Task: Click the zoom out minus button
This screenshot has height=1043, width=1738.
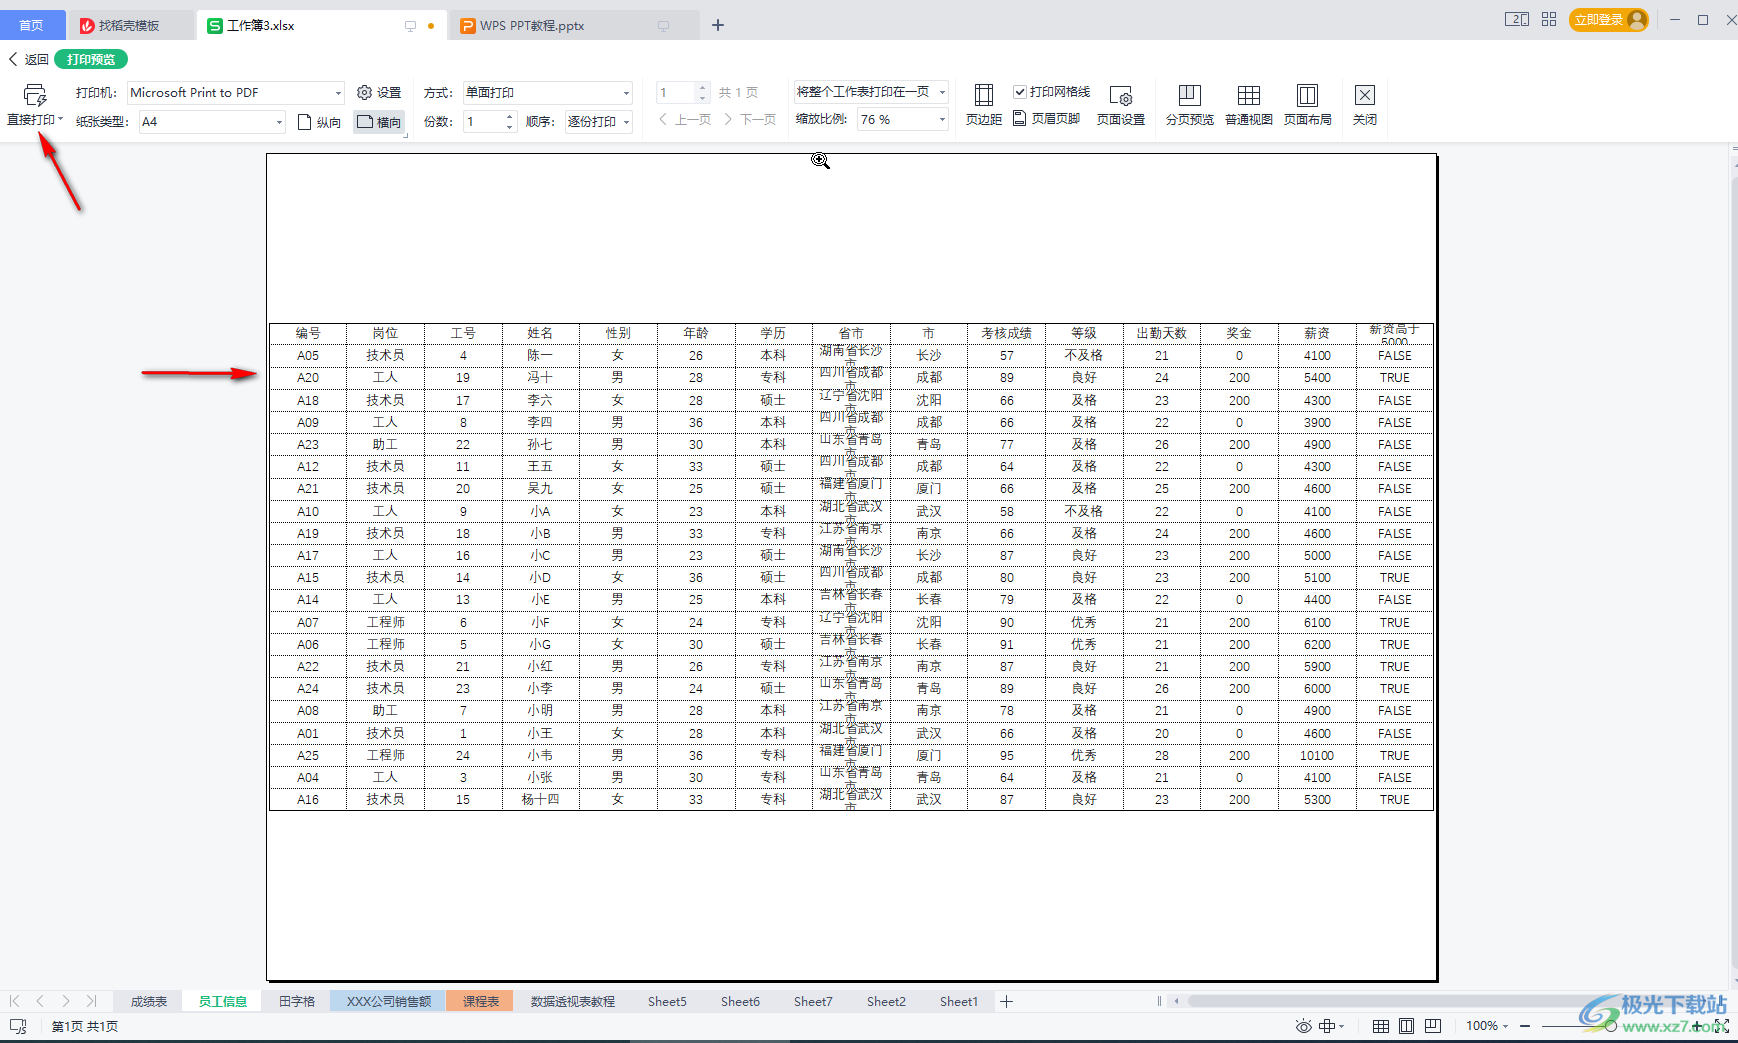Action: 1525,1026
